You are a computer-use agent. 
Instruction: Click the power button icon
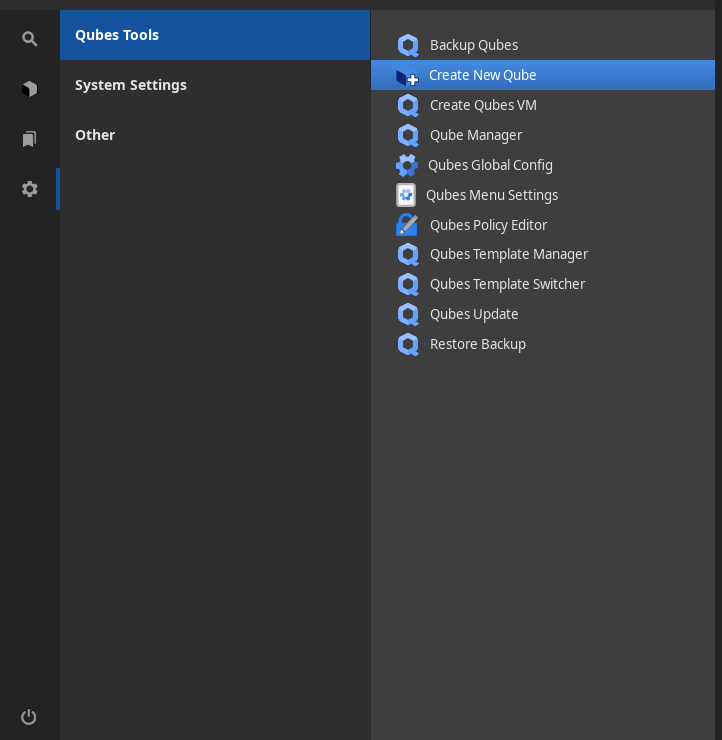29,716
